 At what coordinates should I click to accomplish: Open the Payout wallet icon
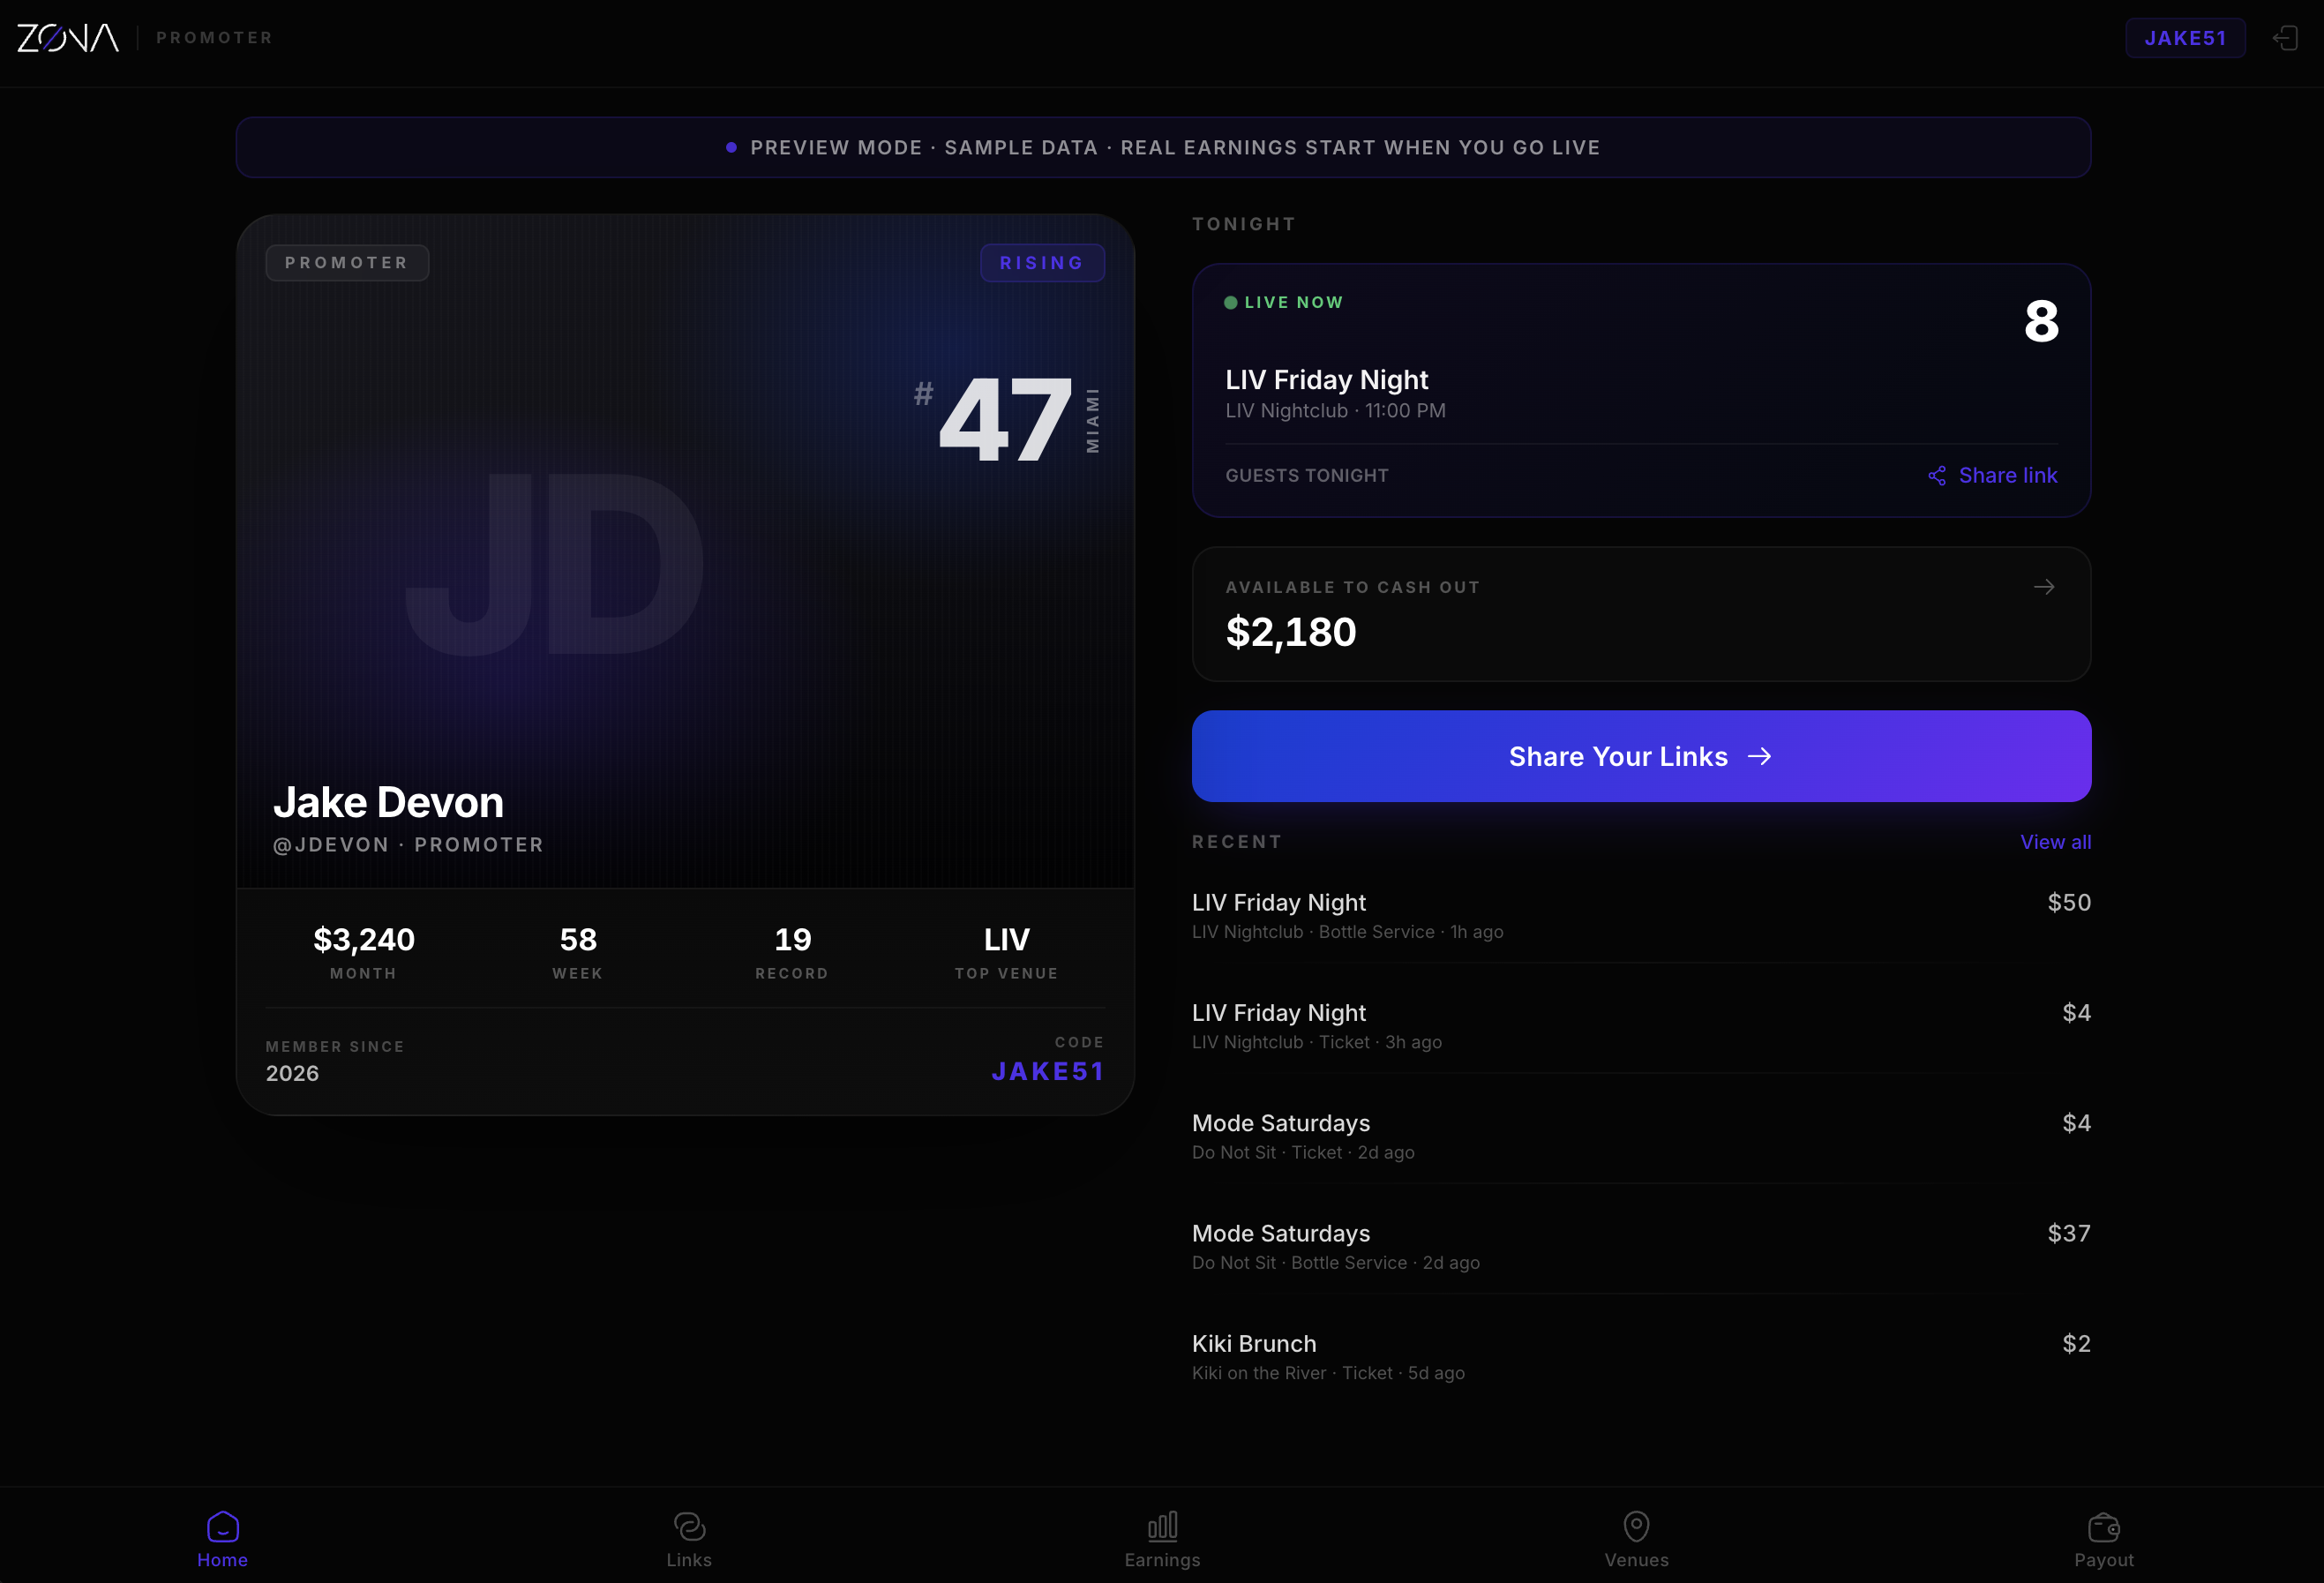2103,1526
